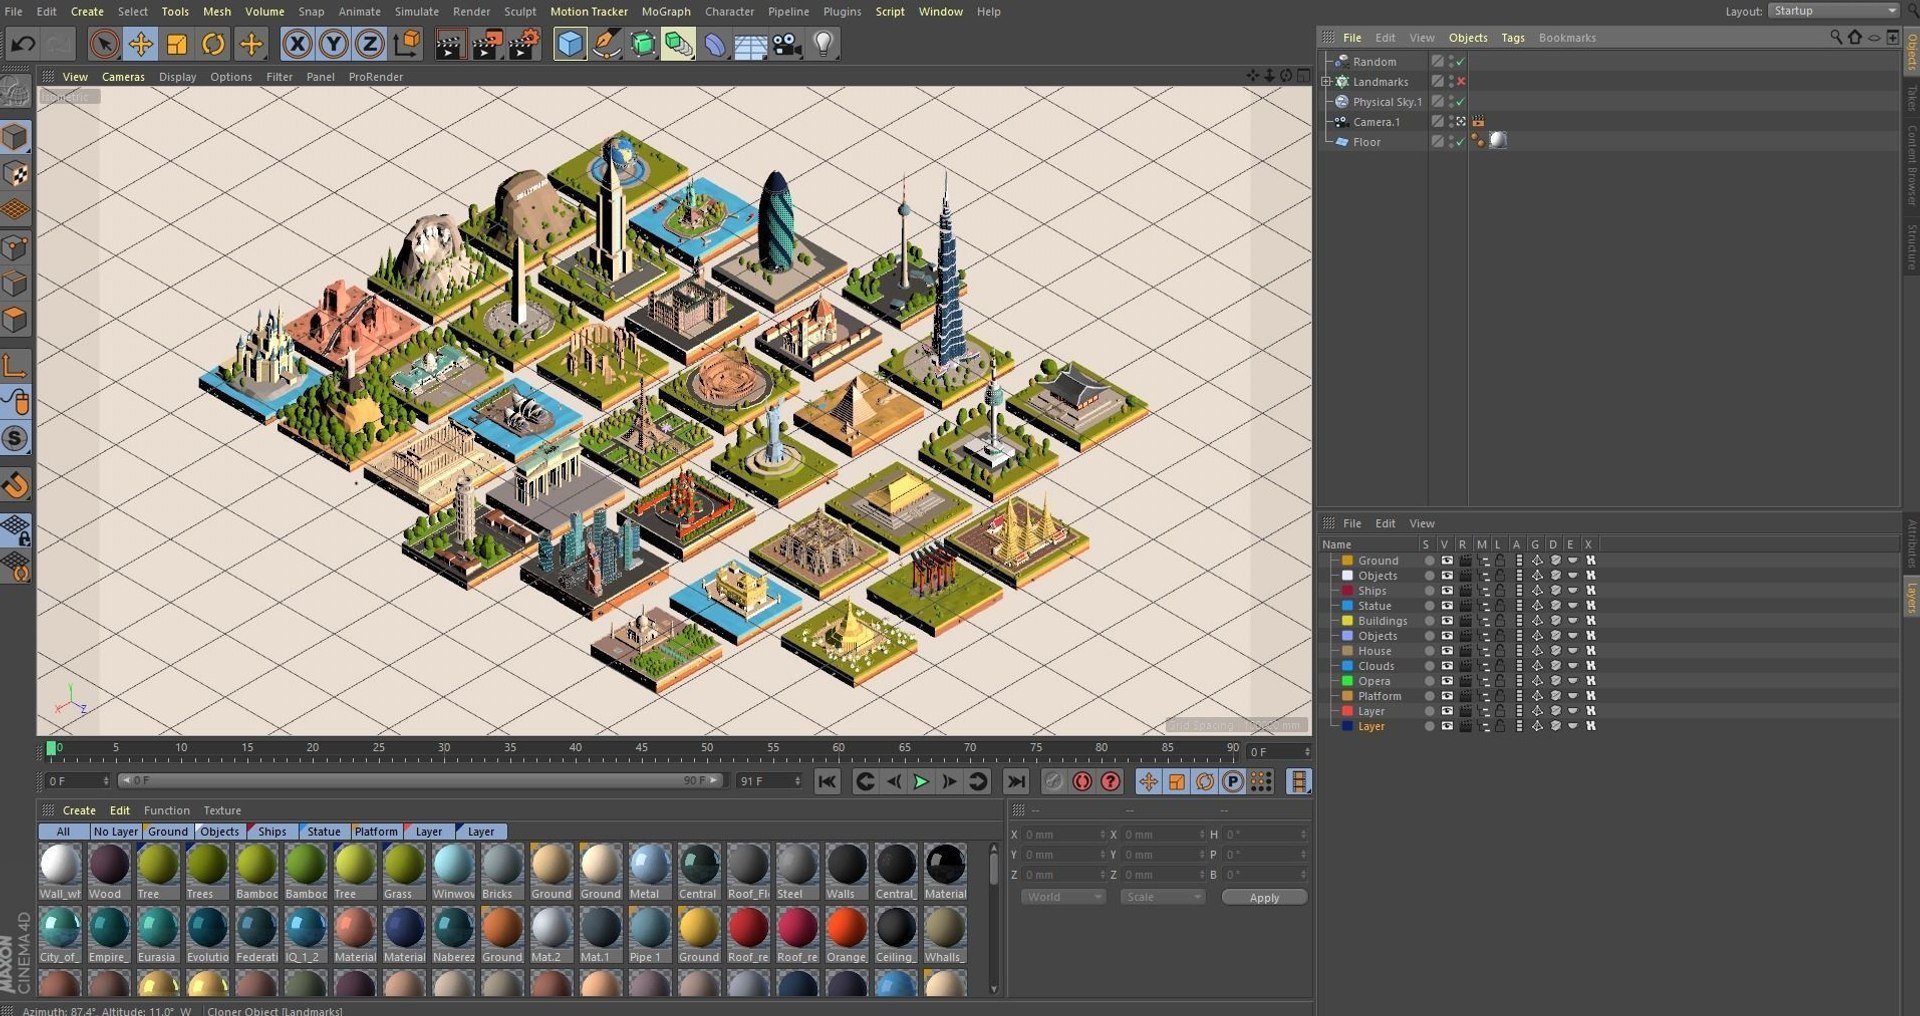Screen dimensions: 1920x1016
Task: Play animation forward
Action: (922, 782)
